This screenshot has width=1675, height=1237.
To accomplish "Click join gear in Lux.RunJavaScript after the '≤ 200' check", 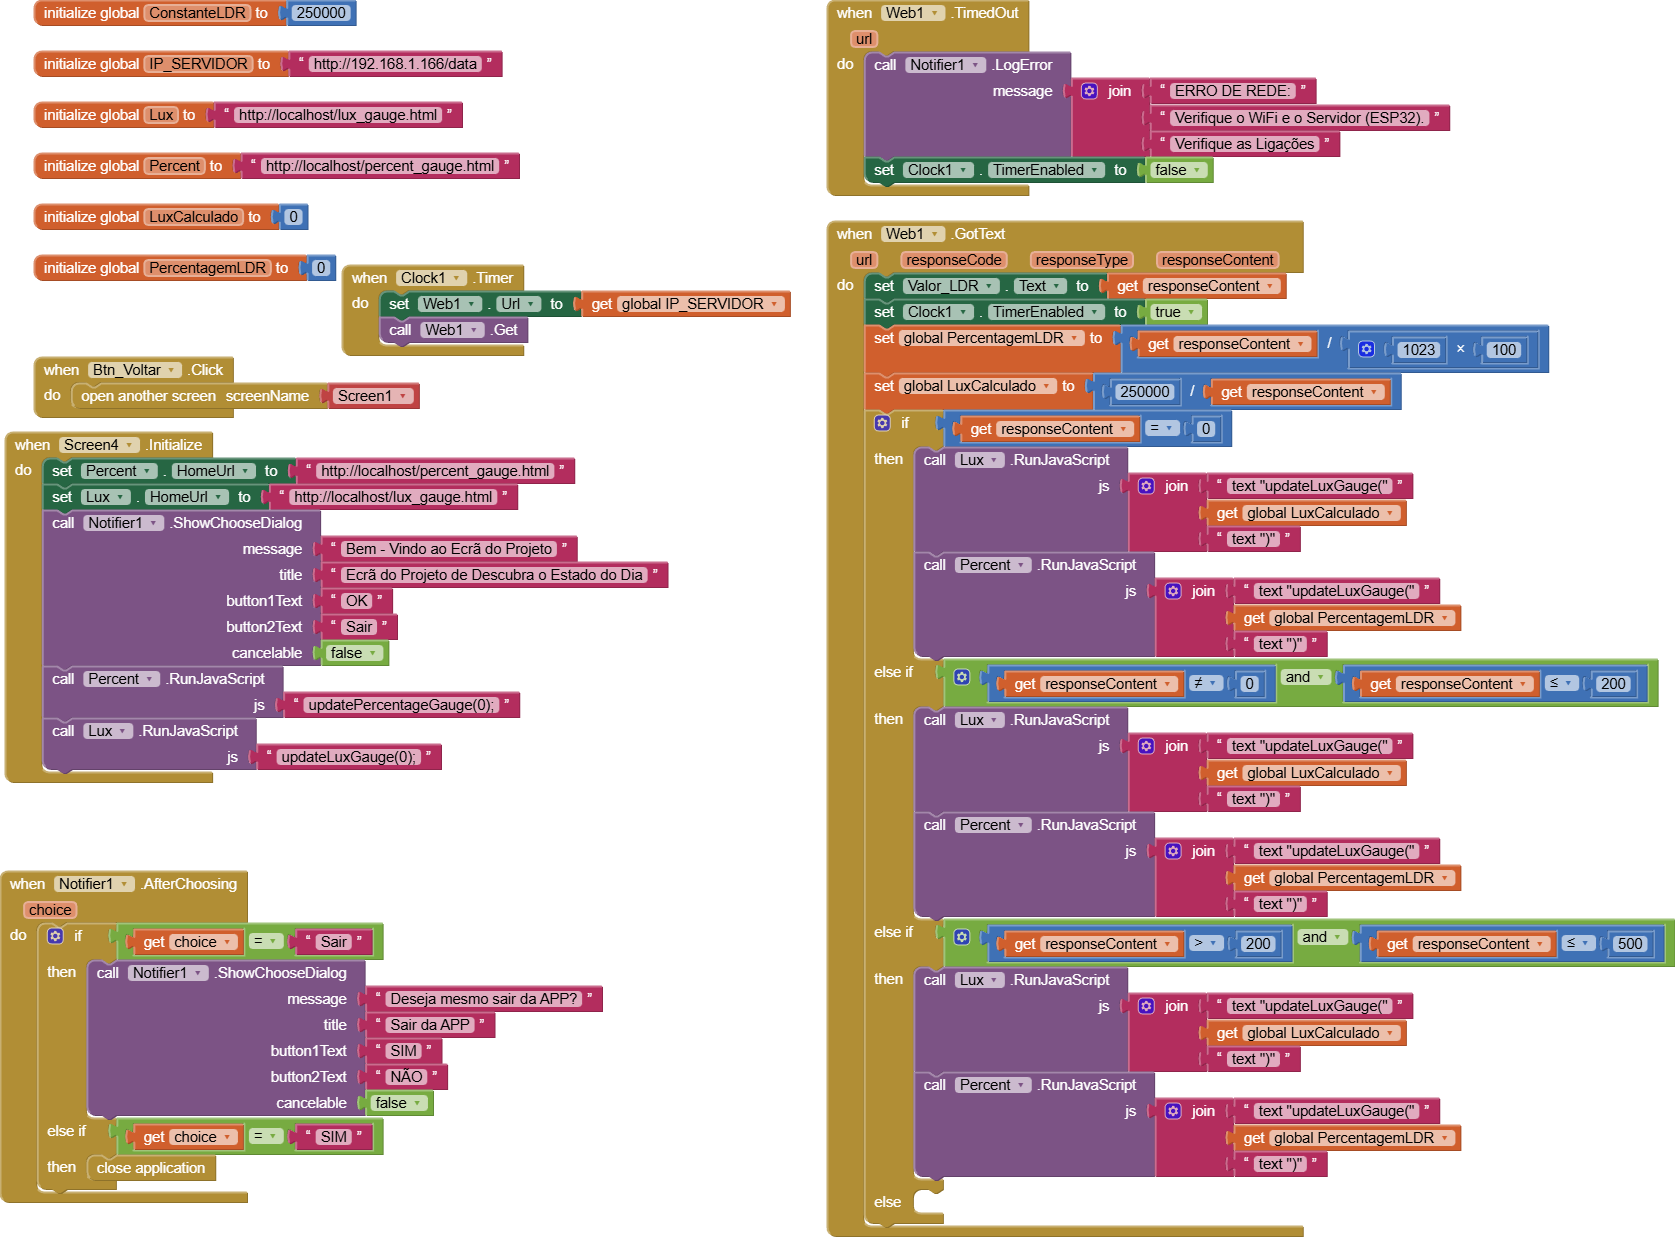I will tap(1146, 746).
